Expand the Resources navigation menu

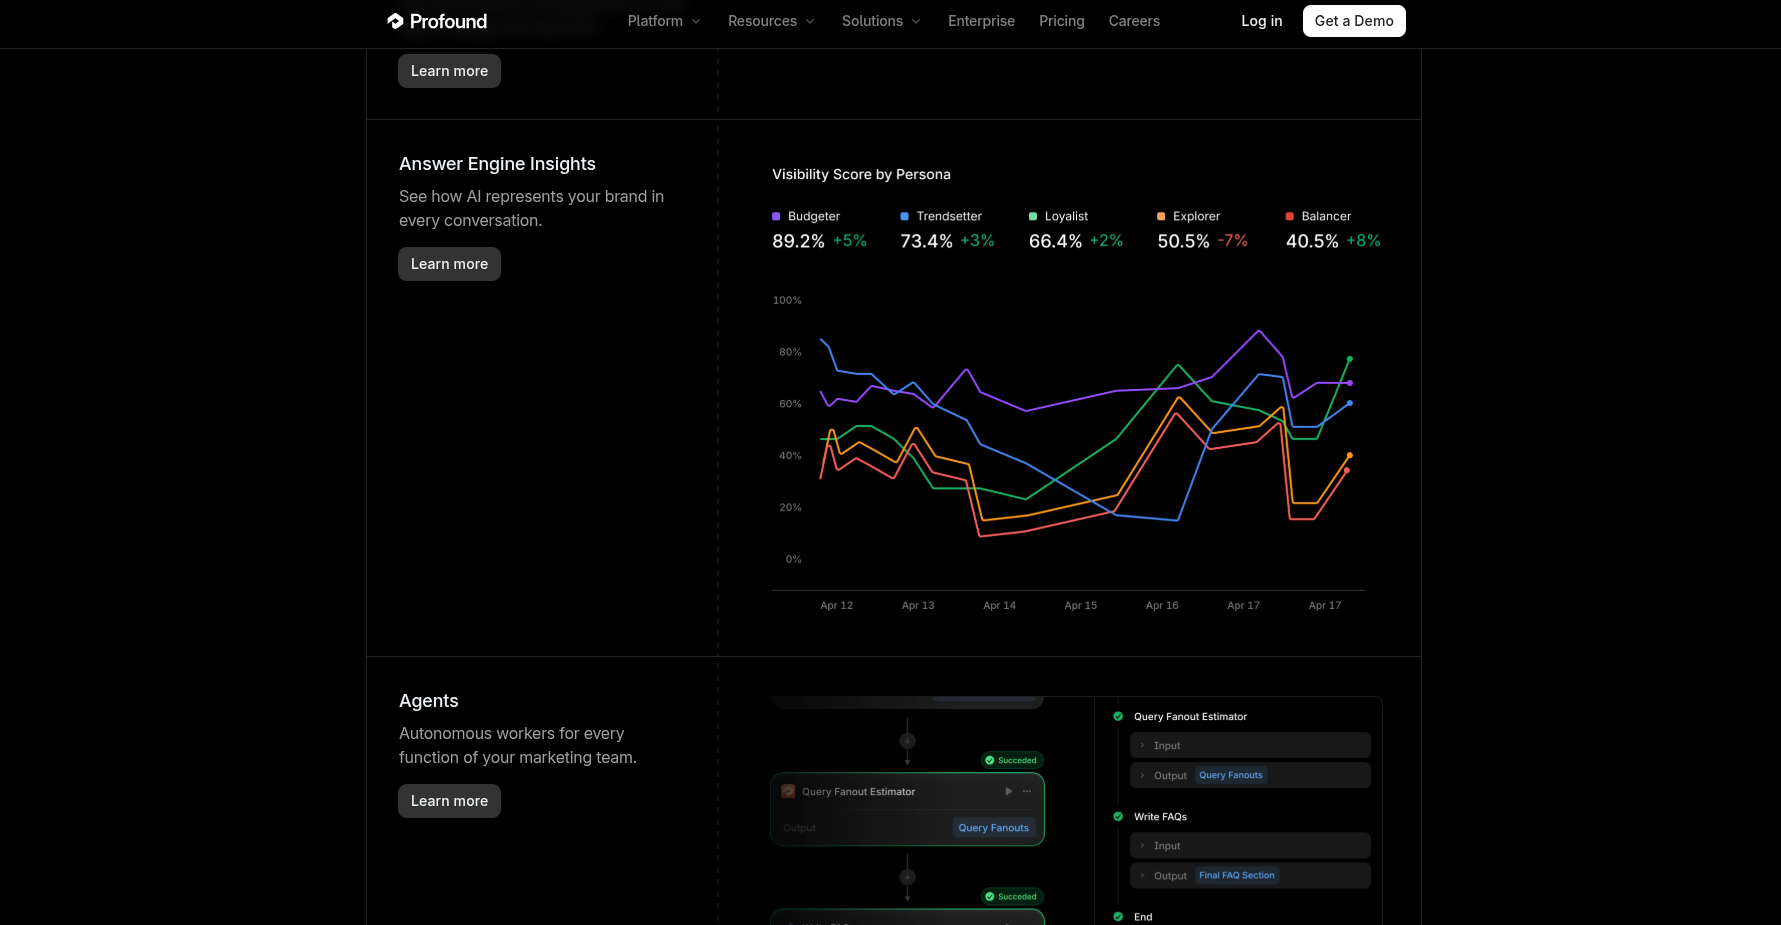click(x=771, y=21)
